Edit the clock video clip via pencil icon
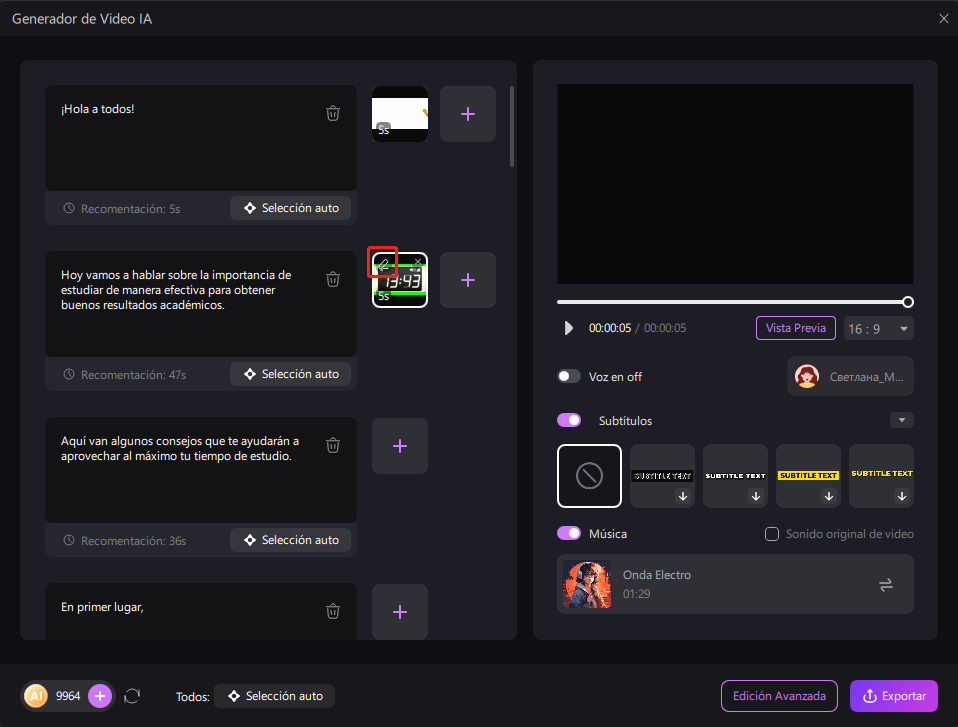958x727 pixels. point(383,264)
